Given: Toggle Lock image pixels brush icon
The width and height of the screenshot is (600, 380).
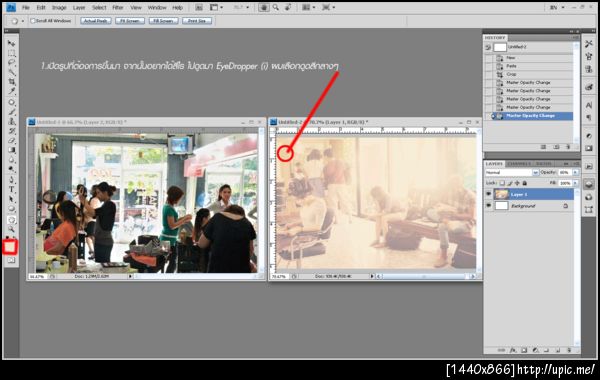Looking at the screenshot, I should tap(510, 183).
